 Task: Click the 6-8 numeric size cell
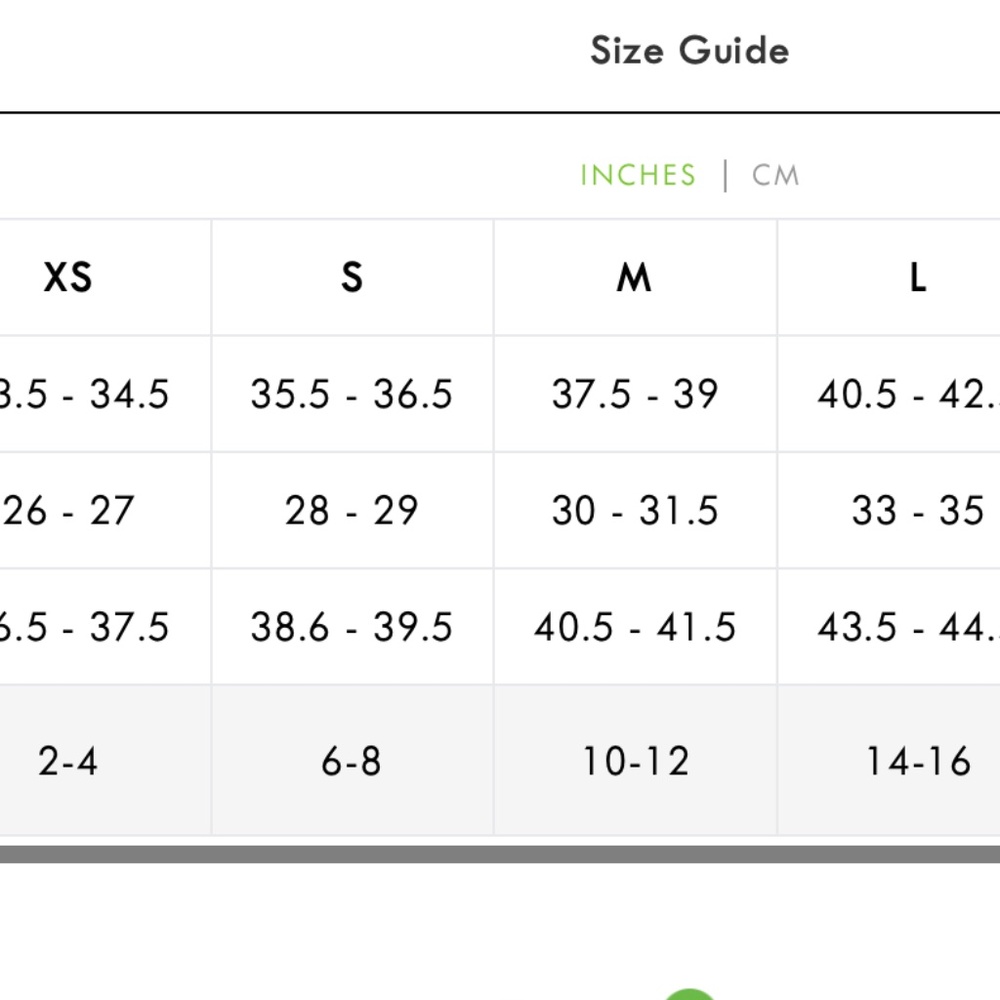[x=352, y=760]
